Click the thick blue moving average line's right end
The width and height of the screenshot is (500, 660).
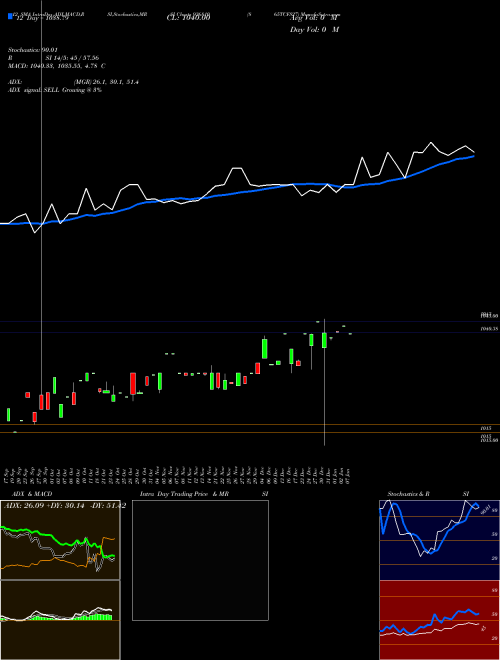[x=473, y=156]
